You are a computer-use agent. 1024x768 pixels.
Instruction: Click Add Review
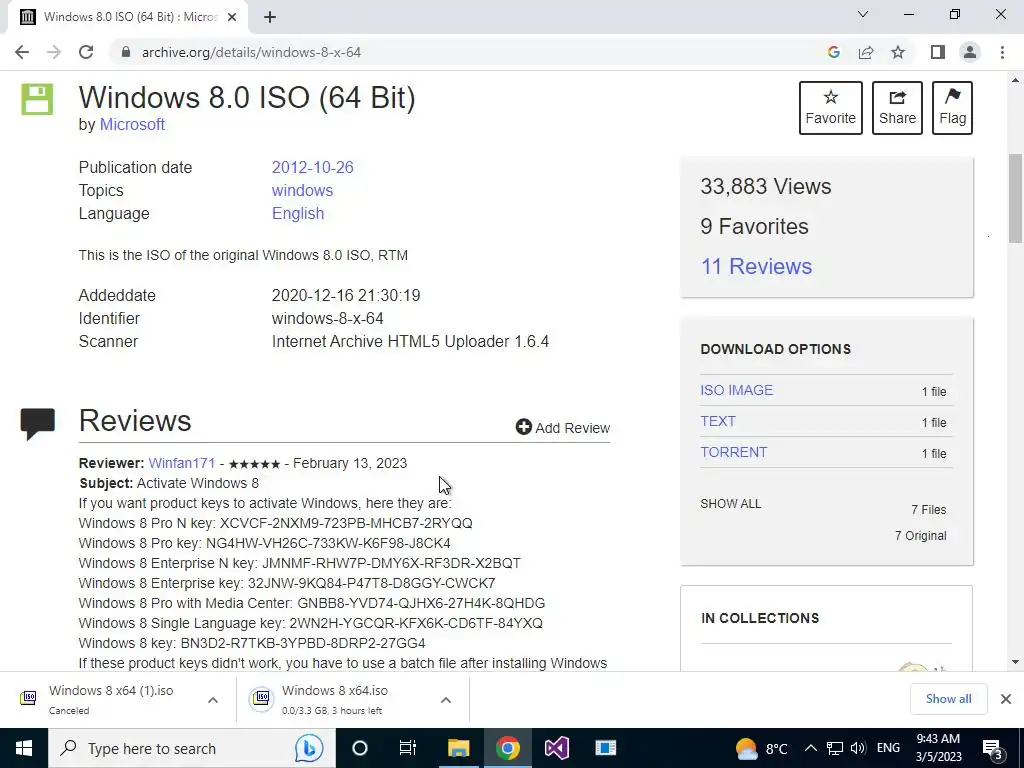point(563,428)
